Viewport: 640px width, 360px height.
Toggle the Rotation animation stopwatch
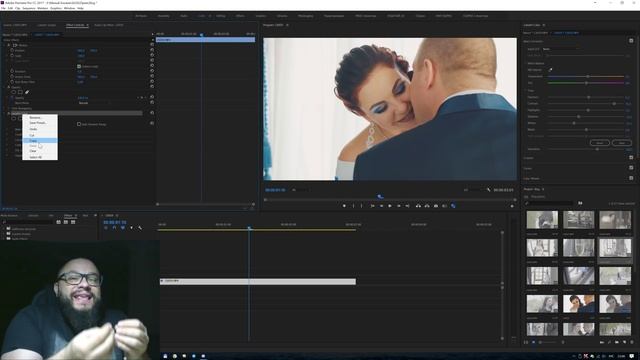pyautogui.click(x=12, y=71)
